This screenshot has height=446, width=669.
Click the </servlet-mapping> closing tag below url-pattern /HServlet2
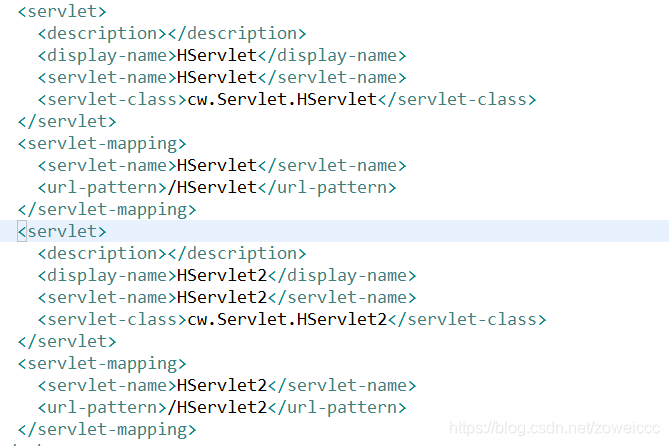(107, 429)
